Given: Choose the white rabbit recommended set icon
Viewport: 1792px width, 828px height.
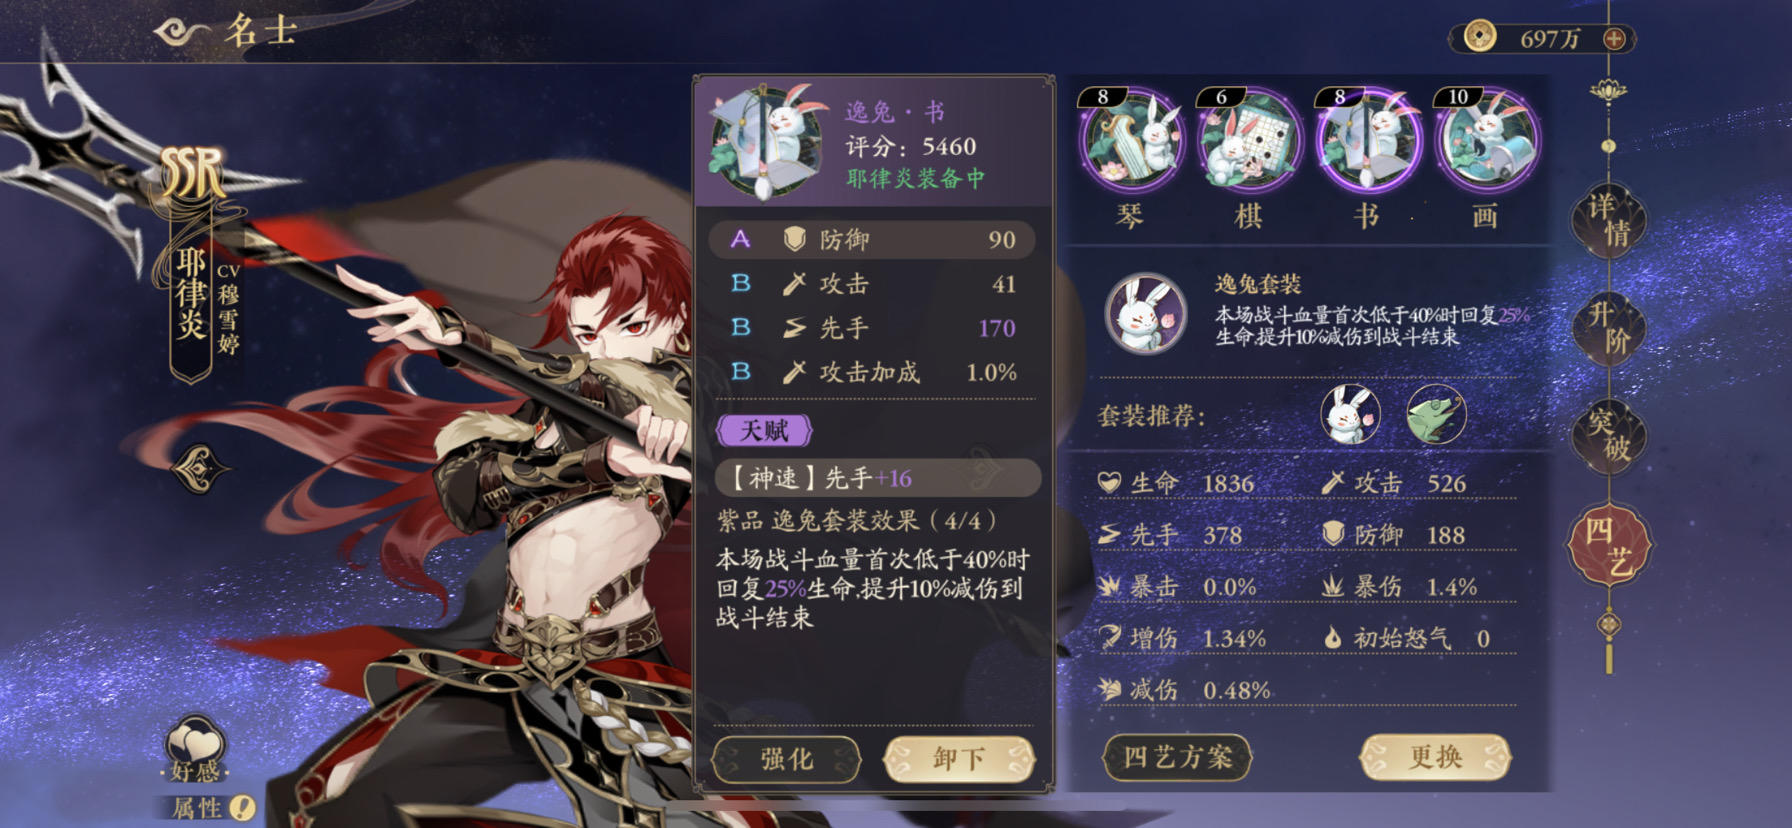Looking at the screenshot, I should (x=1351, y=413).
